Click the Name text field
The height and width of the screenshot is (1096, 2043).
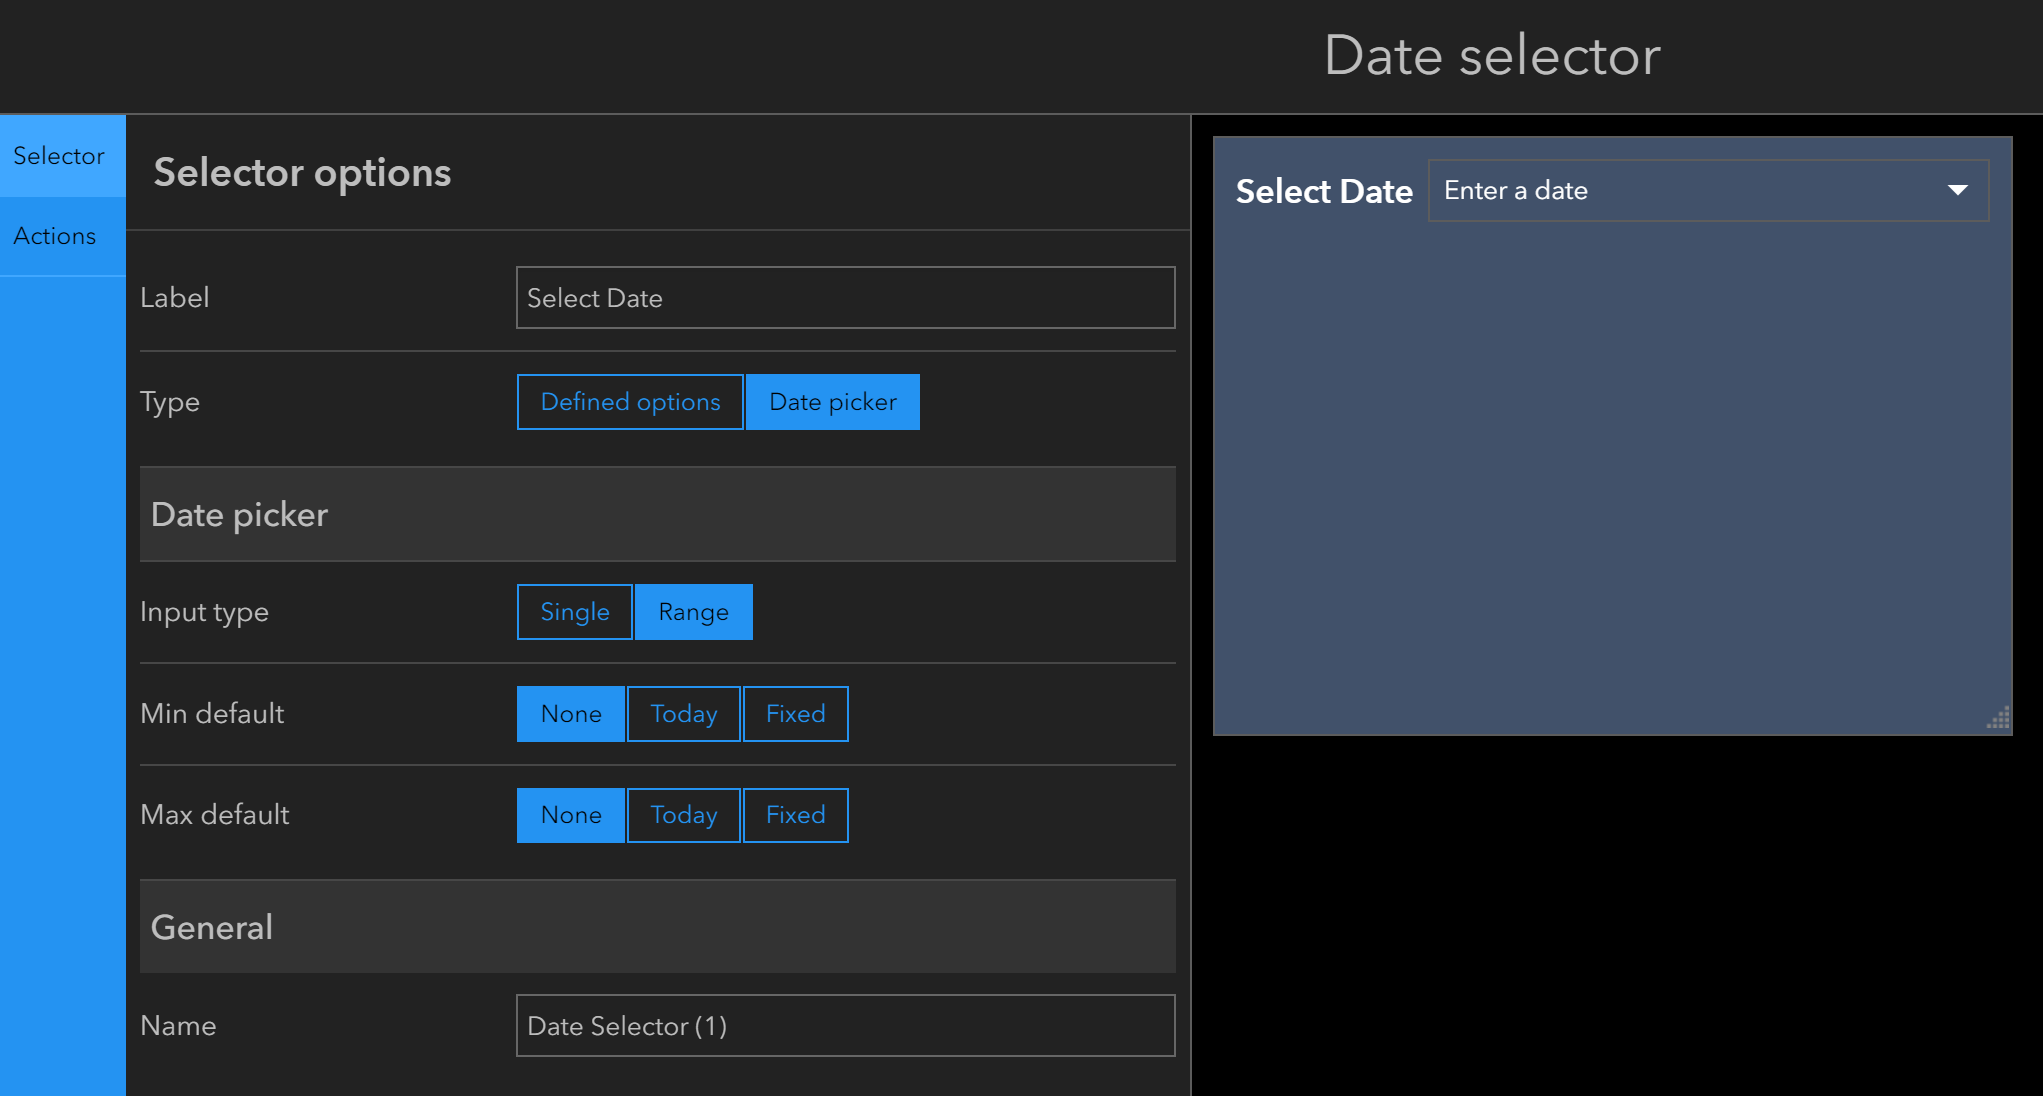845,1026
